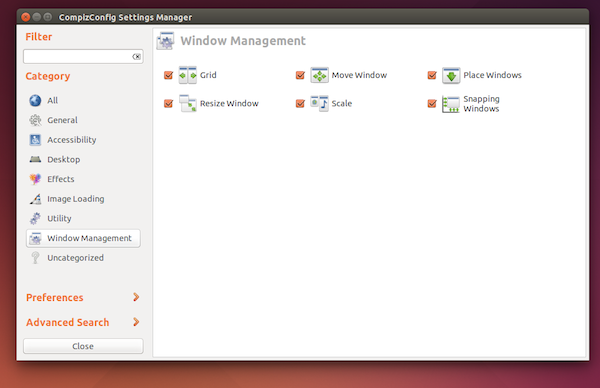Expand the Preferences section arrow
The height and width of the screenshot is (388, 600).
pos(136,297)
